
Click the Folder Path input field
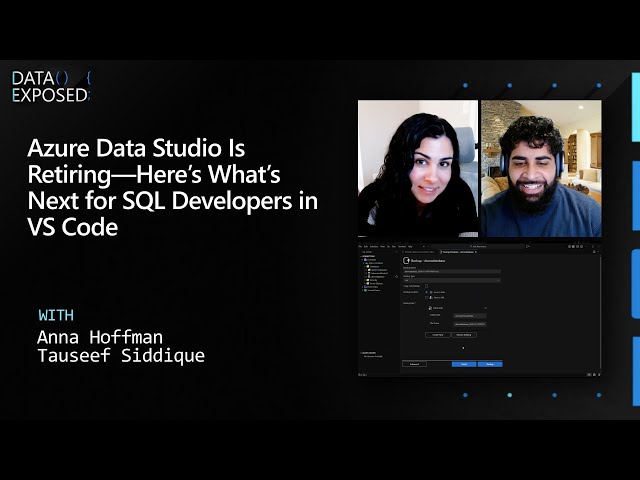pos(470,316)
